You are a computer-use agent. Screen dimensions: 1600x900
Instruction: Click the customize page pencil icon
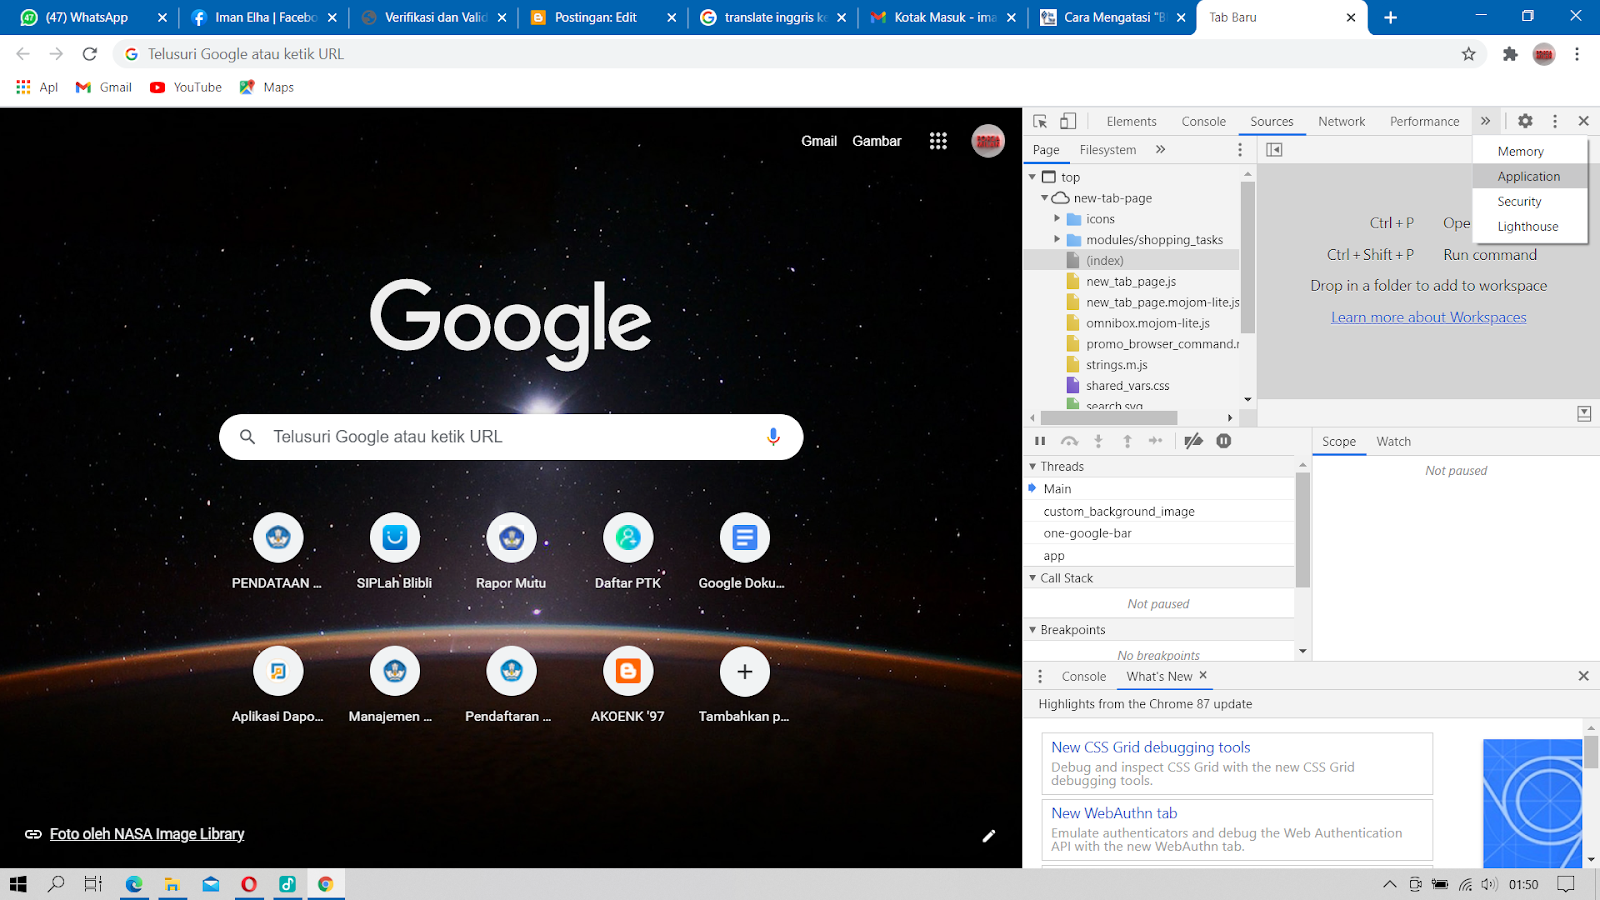(x=989, y=836)
